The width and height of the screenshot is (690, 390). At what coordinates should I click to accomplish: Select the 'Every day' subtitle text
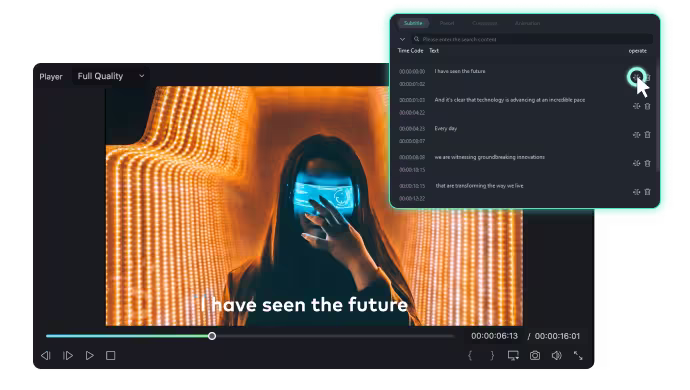click(446, 129)
